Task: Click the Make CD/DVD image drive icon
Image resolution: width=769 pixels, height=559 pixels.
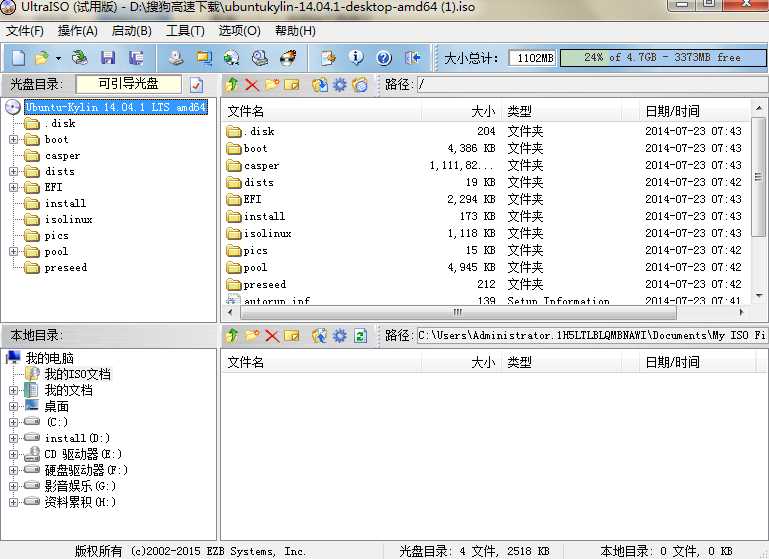Action: (176, 58)
